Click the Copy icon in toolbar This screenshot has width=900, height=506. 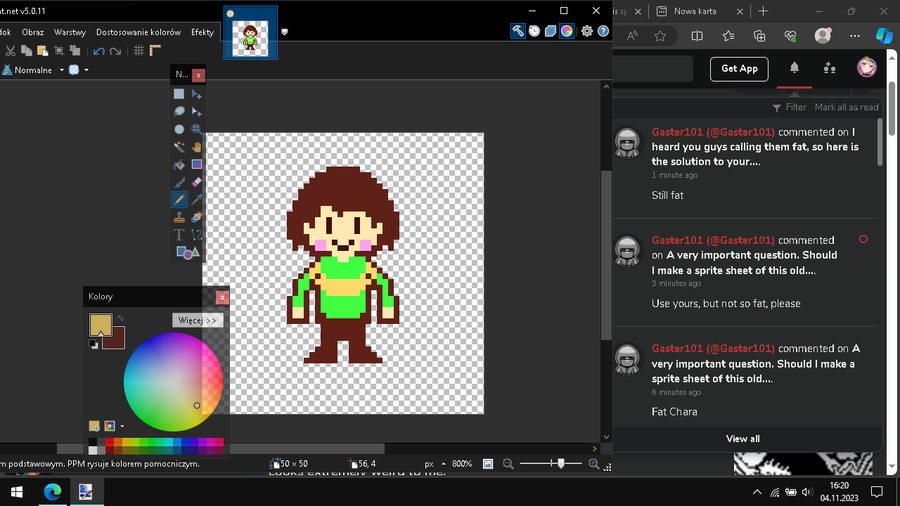click(x=26, y=51)
